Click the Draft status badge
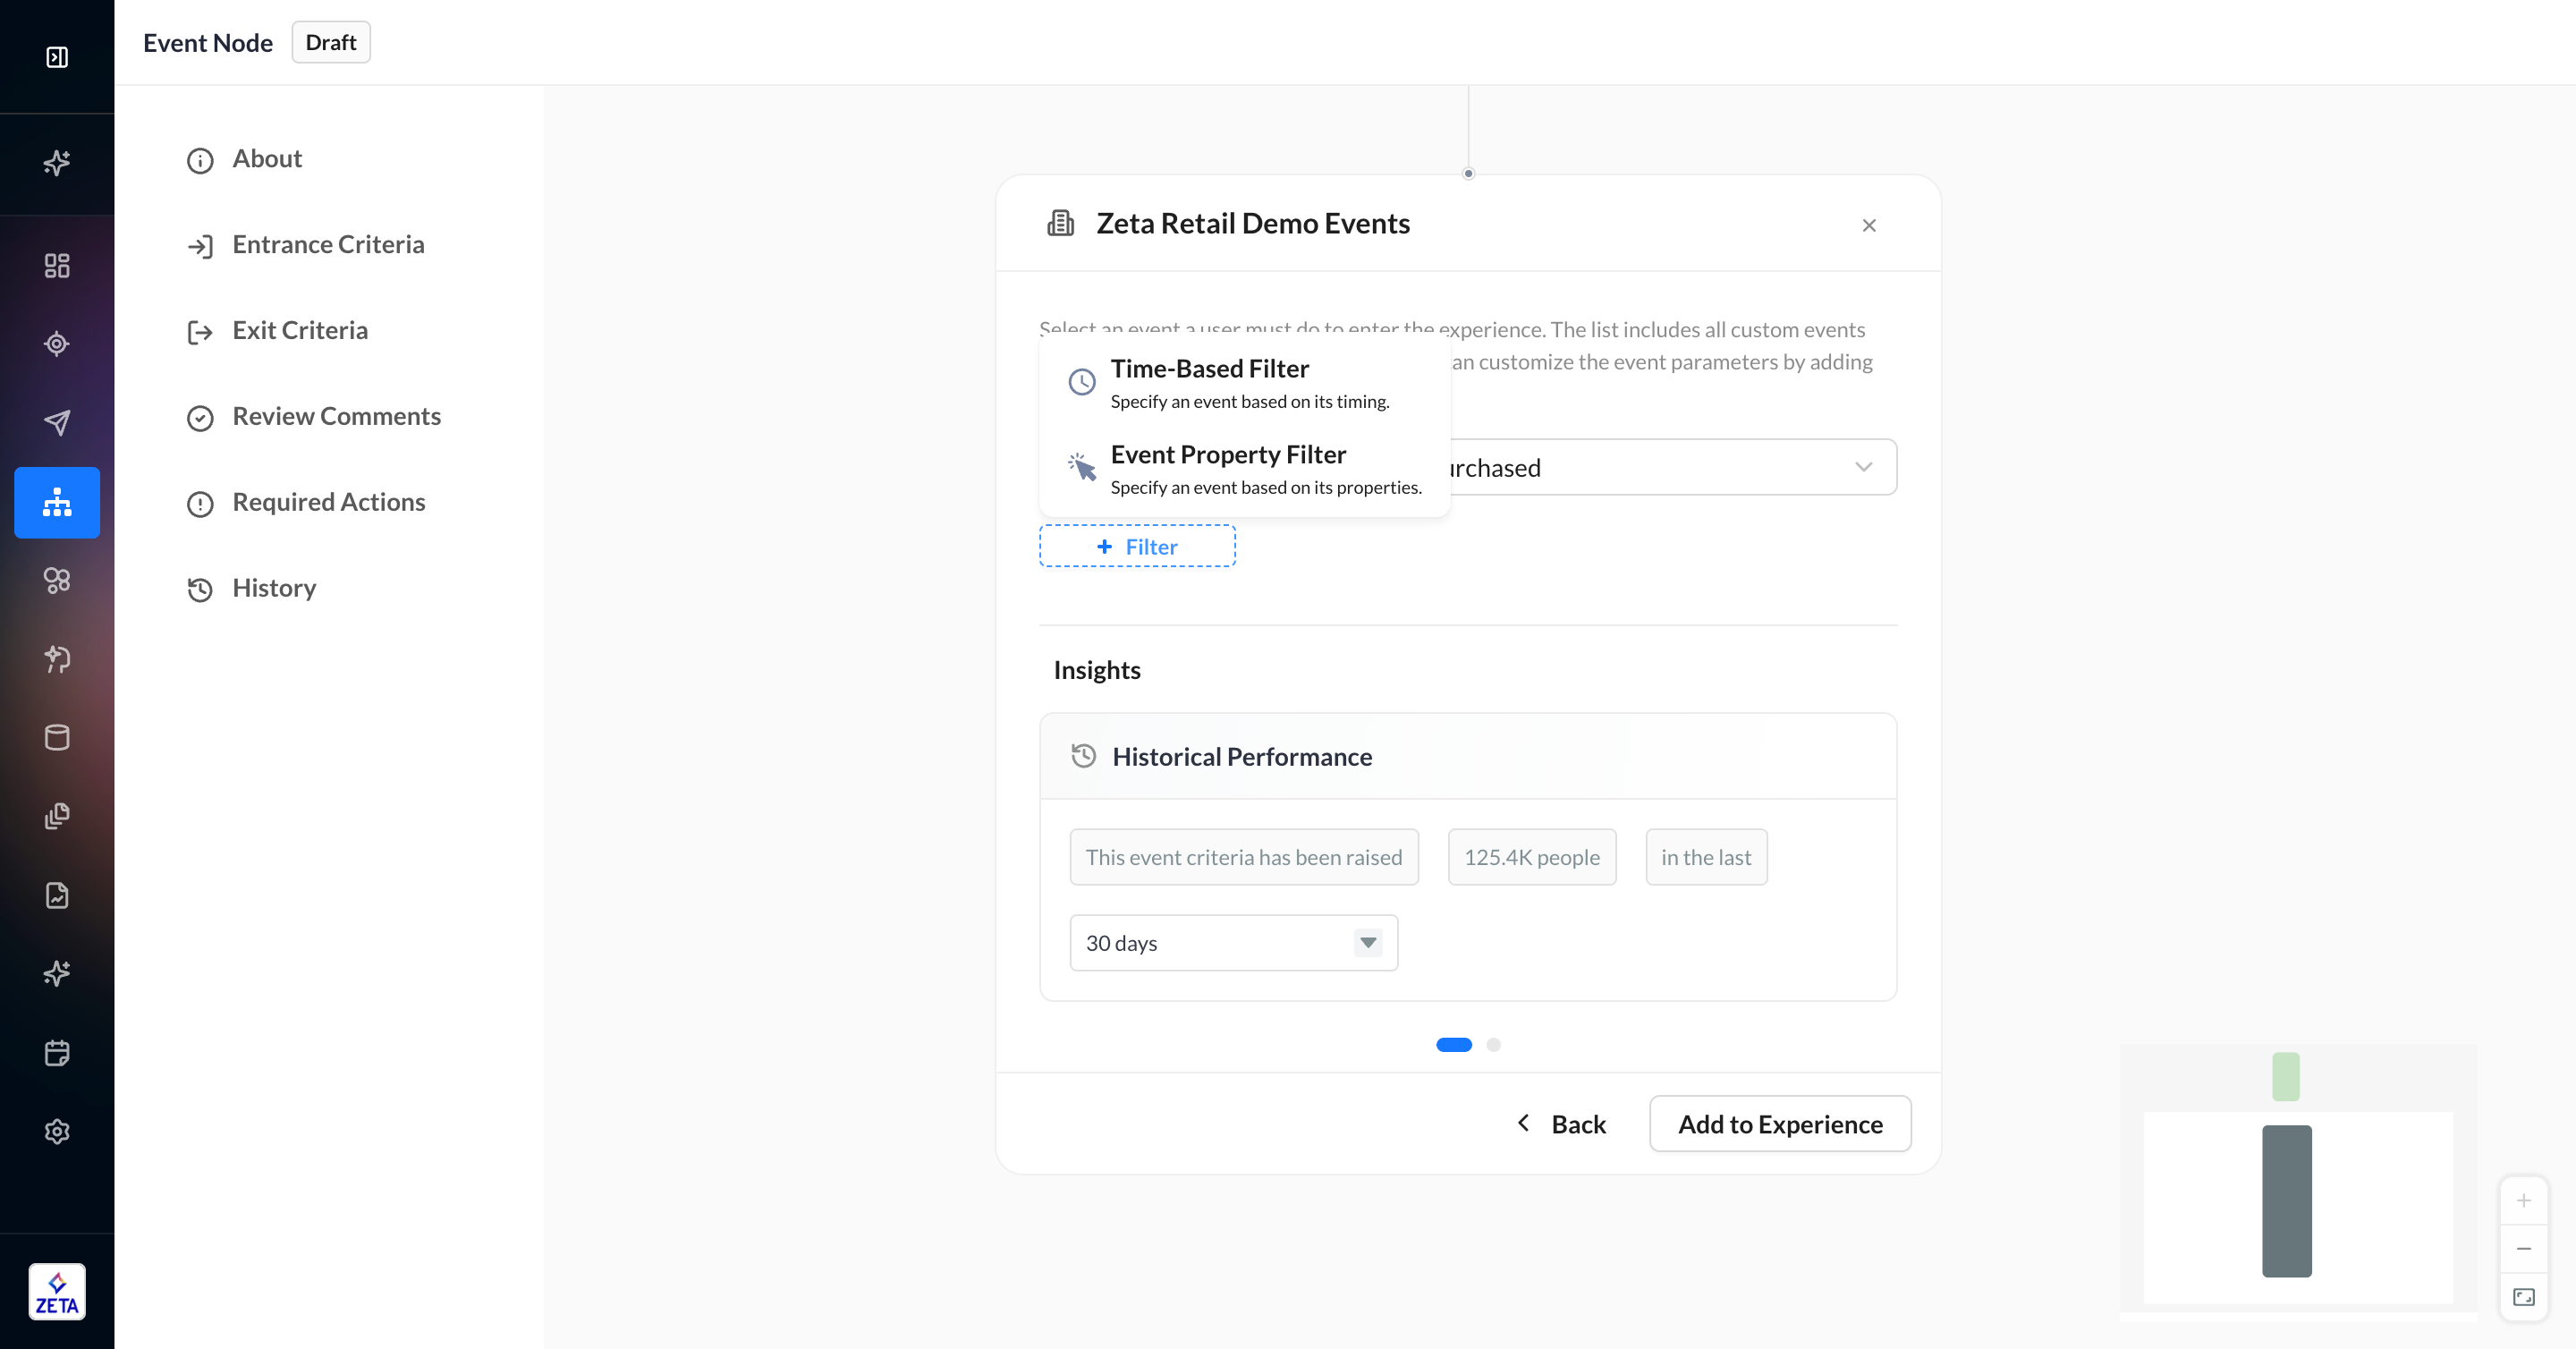Image resolution: width=2576 pixels, height=1349 pixels. point(331,42)
